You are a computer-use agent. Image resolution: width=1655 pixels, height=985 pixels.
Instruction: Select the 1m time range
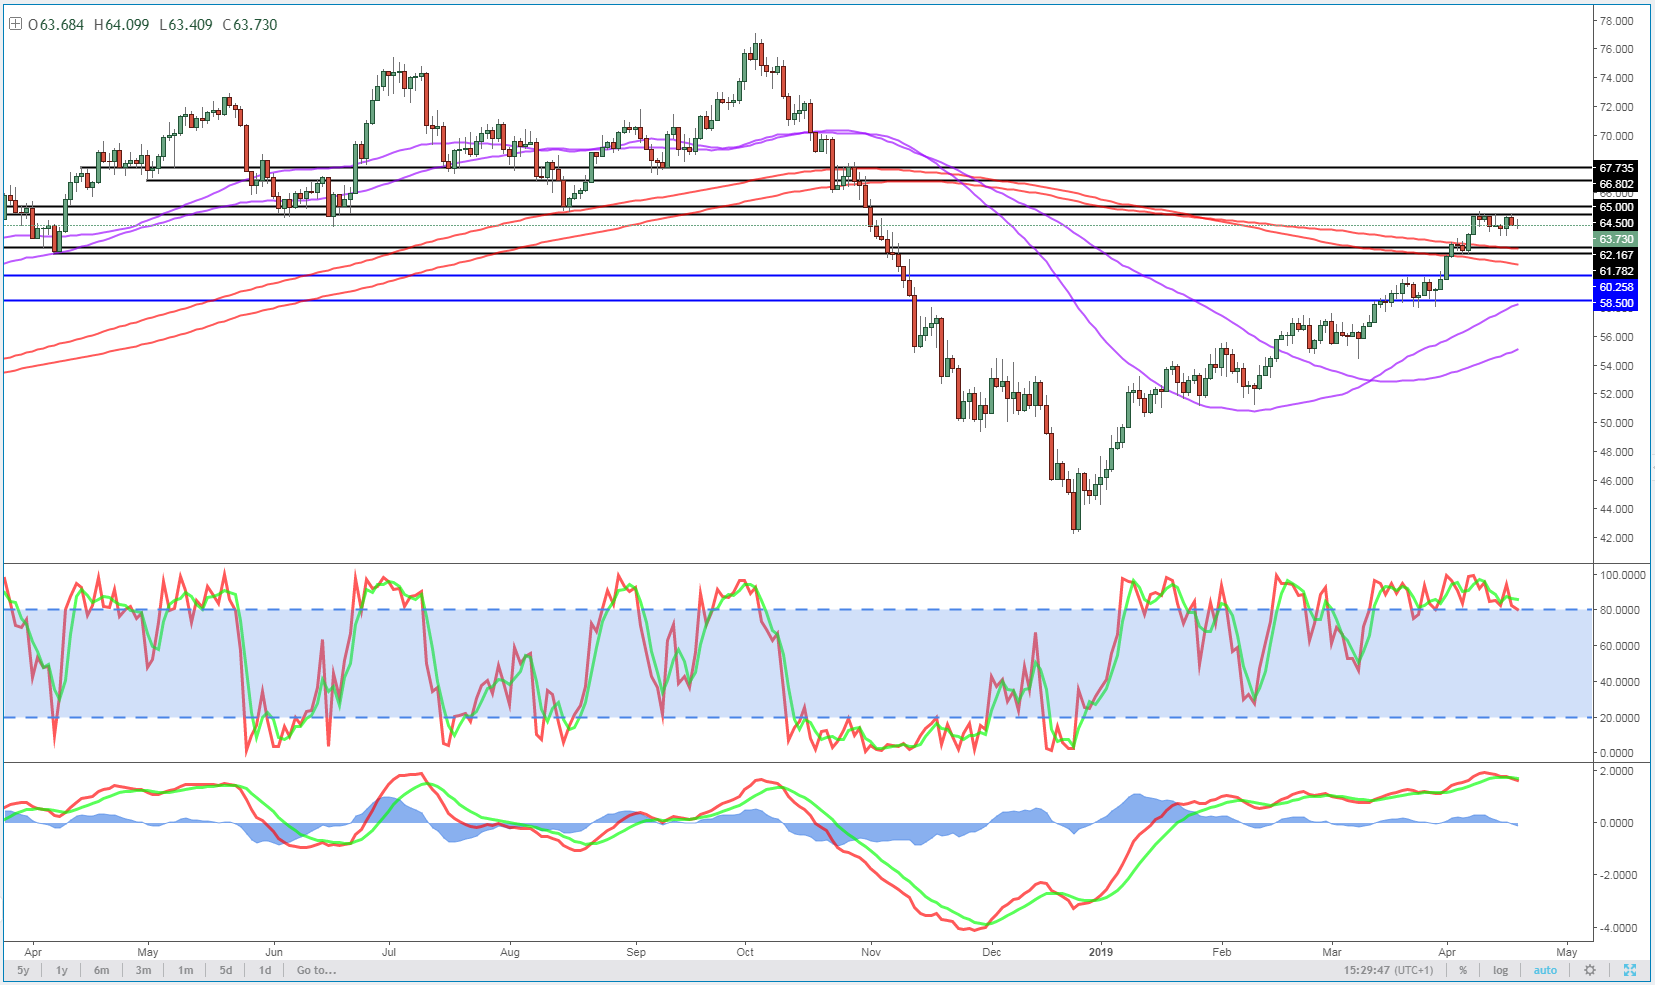click(186, 970)
